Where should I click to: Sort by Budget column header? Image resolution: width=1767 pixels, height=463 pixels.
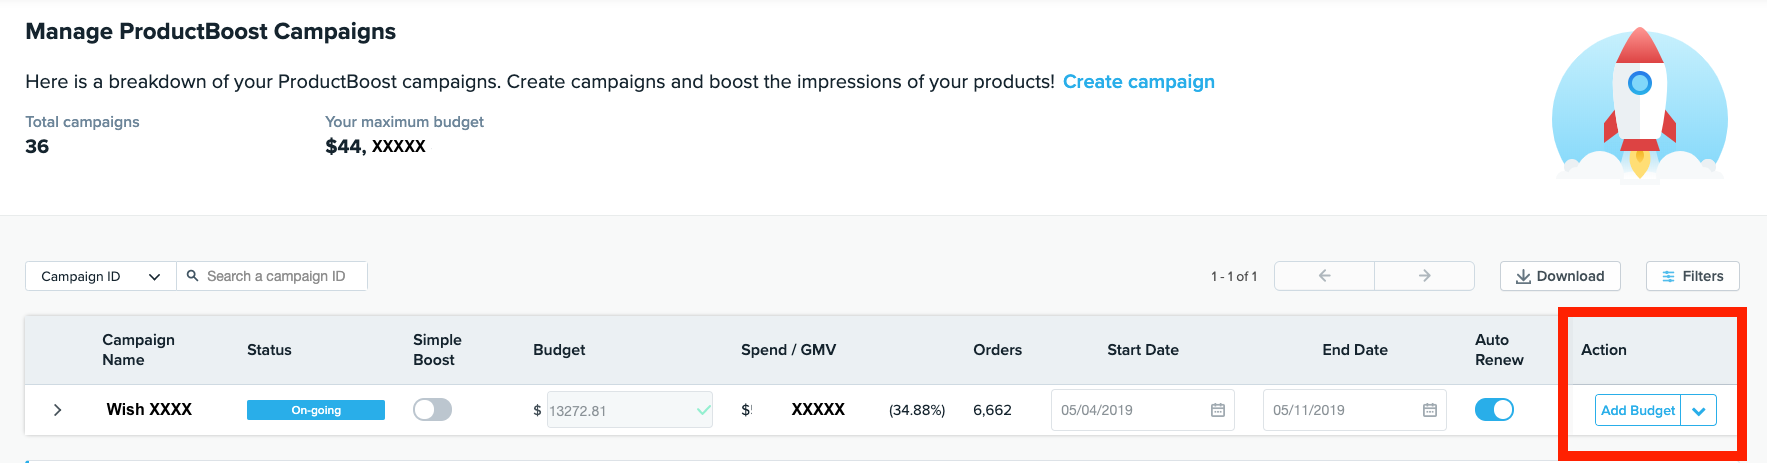(559, 350)
